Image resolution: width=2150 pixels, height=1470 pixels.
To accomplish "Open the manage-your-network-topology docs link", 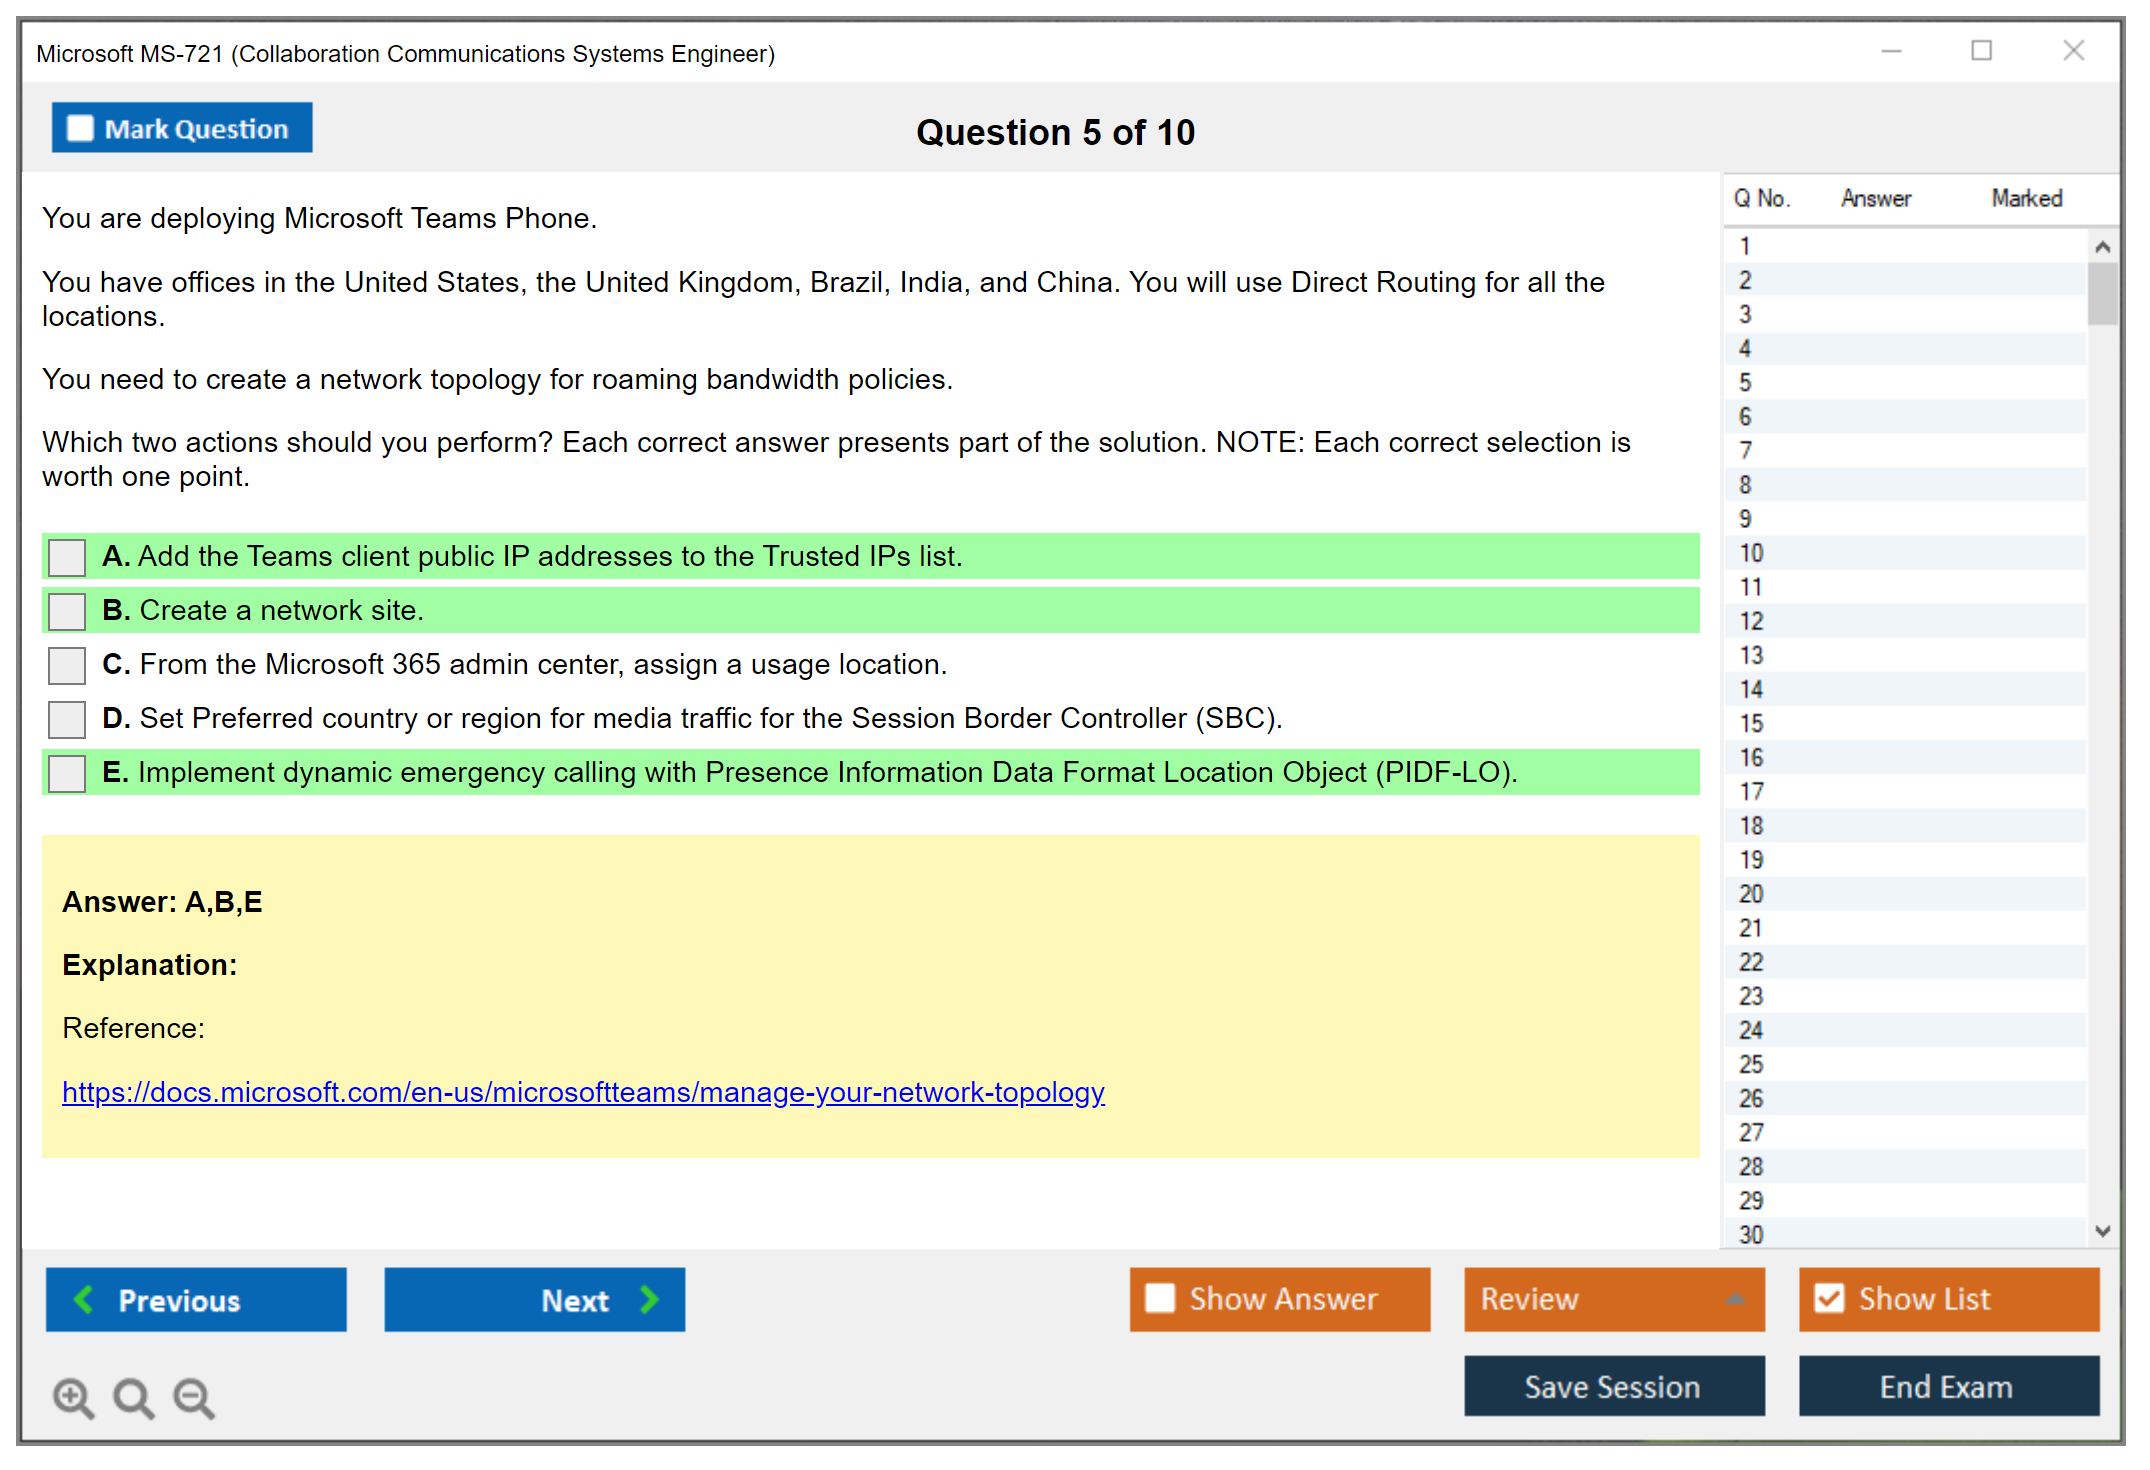I will pos(583,1092).
